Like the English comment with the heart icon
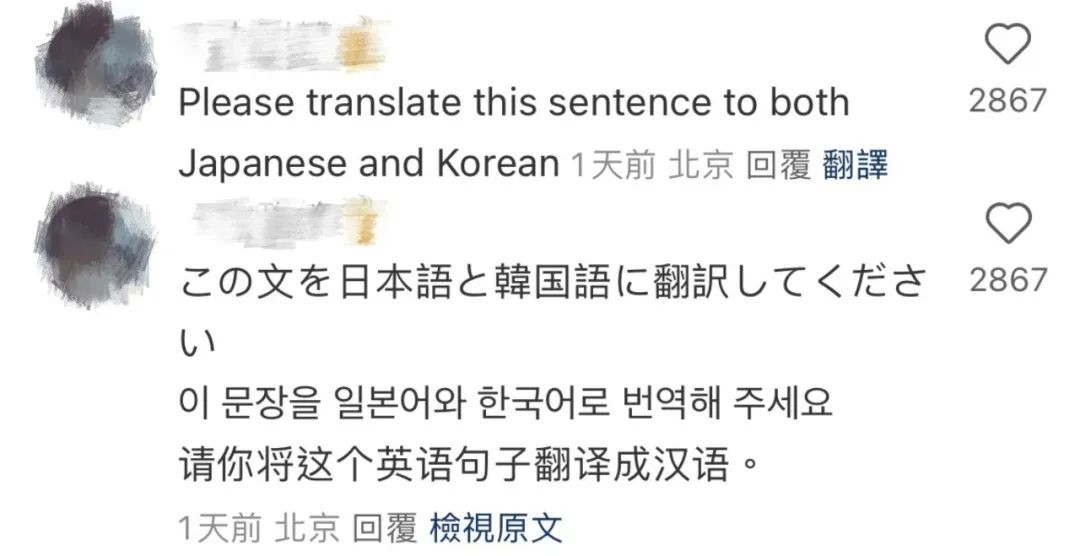The height and width of the screenshot is (556, 1080). tap(1008, 44)
